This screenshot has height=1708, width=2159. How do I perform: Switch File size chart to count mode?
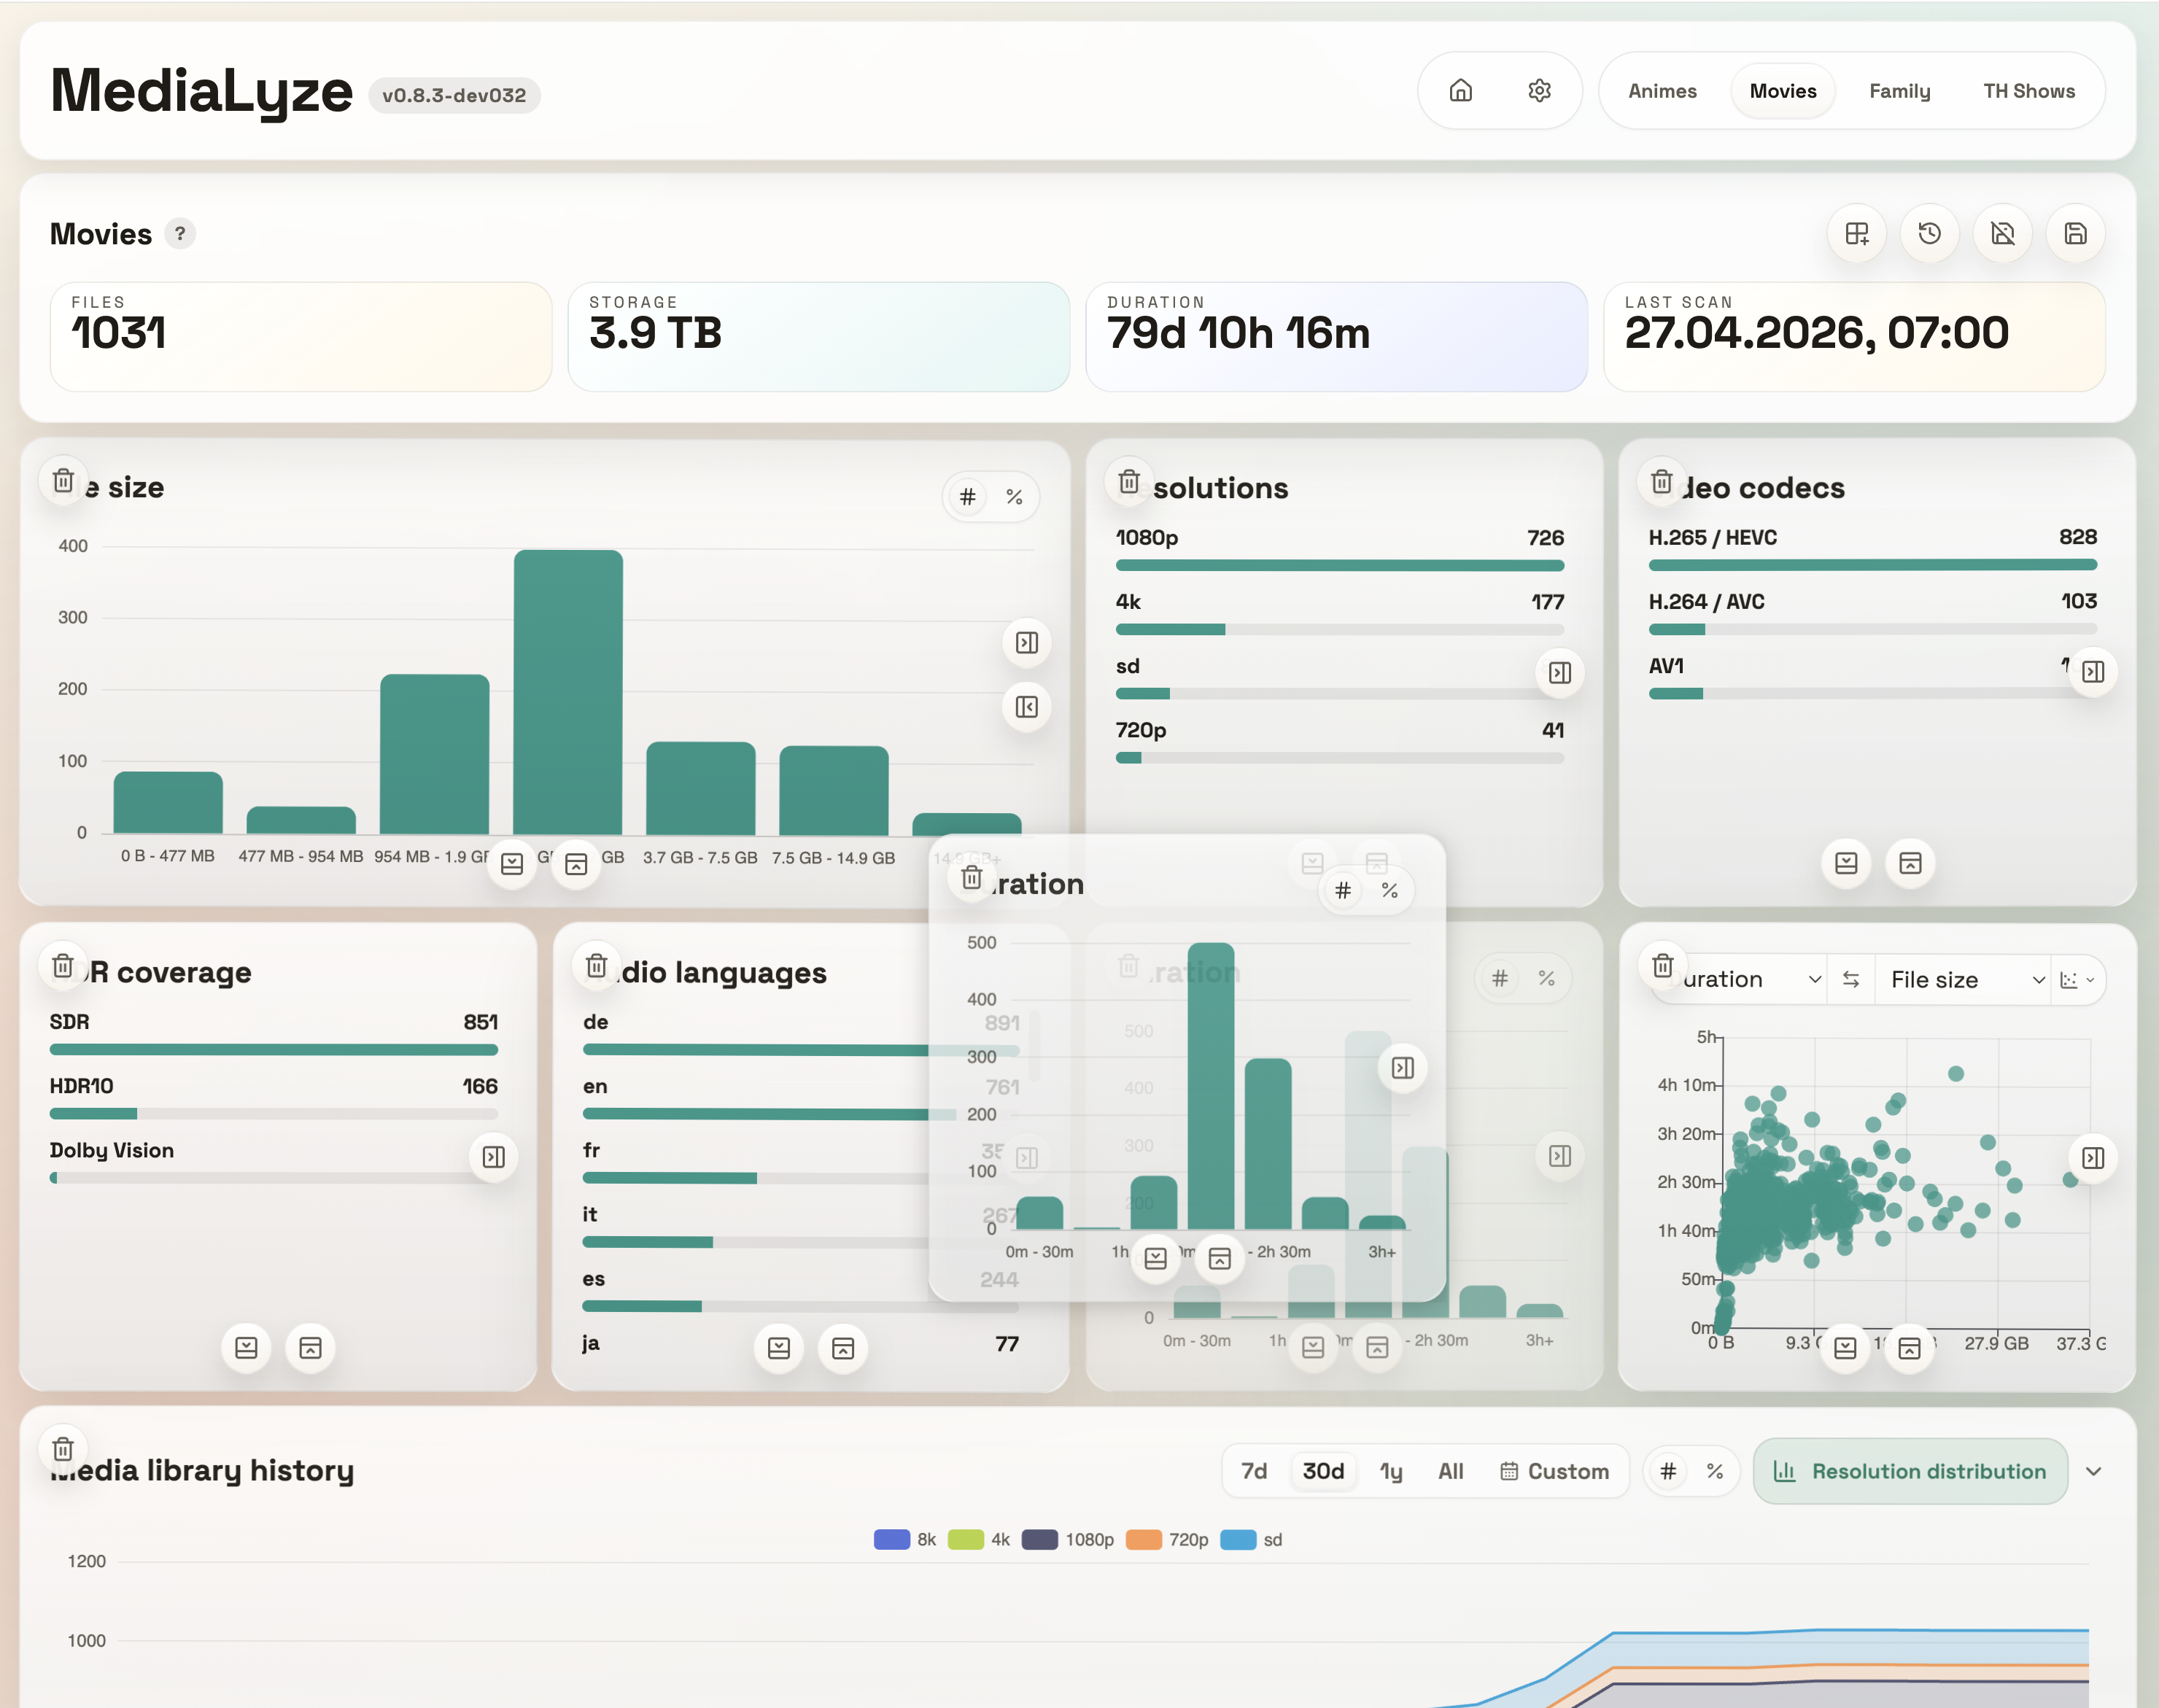coord(967,497)
